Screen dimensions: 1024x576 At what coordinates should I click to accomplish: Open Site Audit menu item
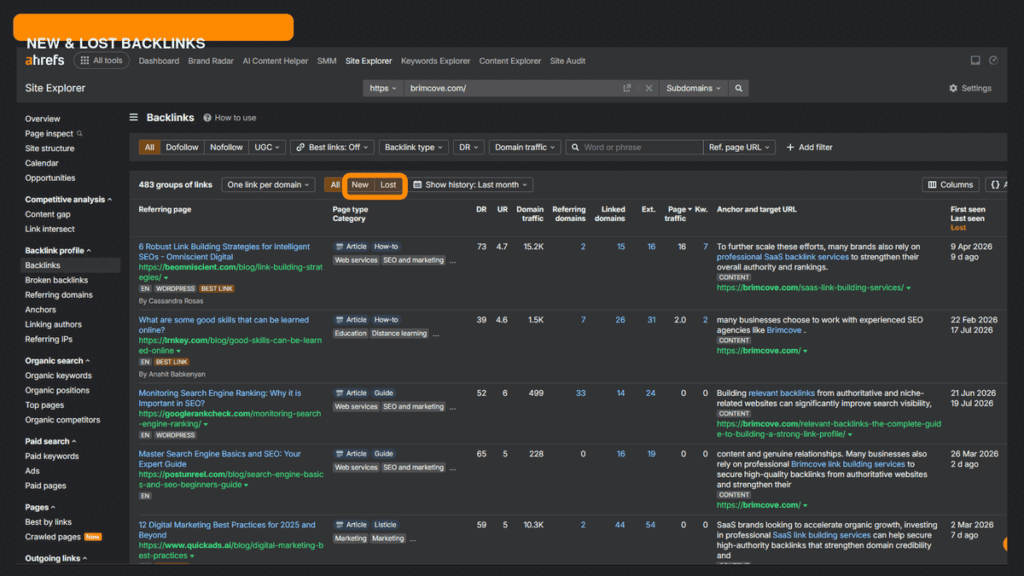click(568, 61)
